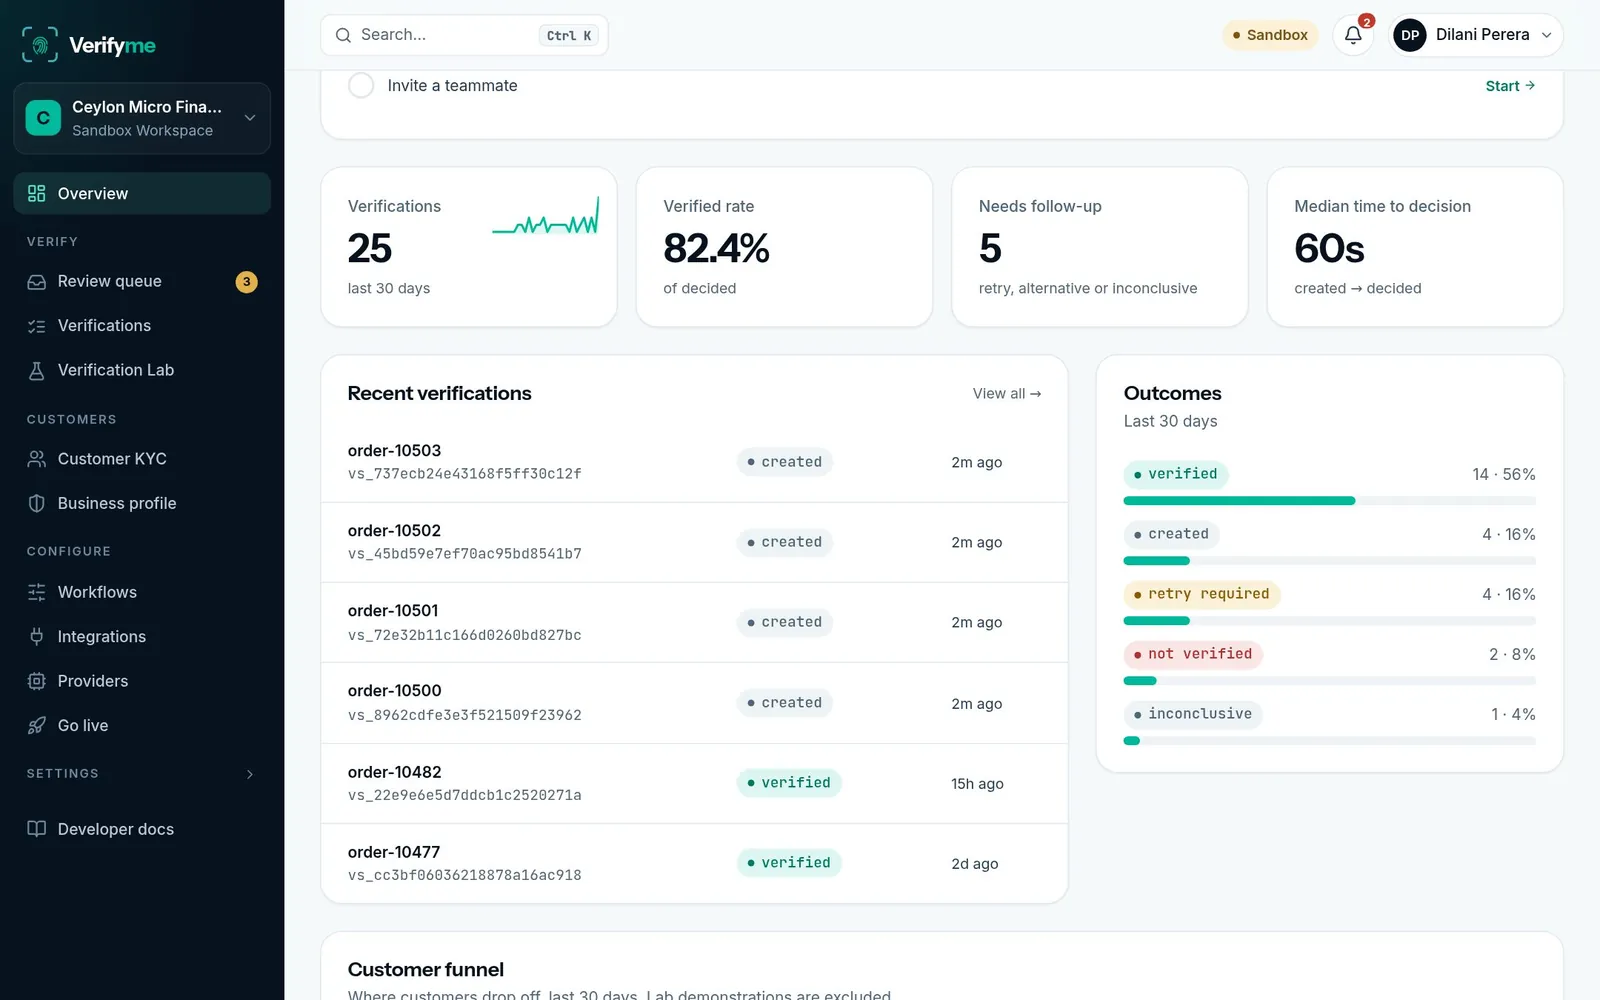Click the Verifications checklist icon
The width and height of the screenshot is (1600, 1000).
(37, 326)
